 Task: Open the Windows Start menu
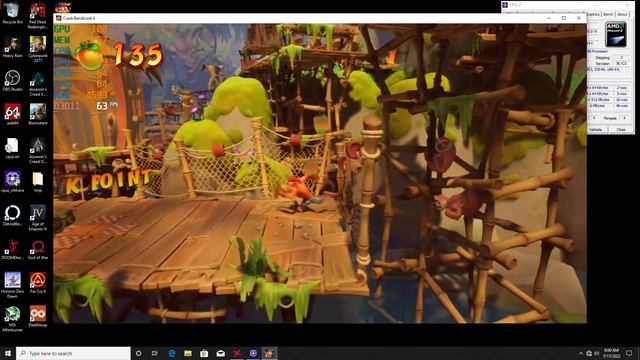tap(8, 353)
